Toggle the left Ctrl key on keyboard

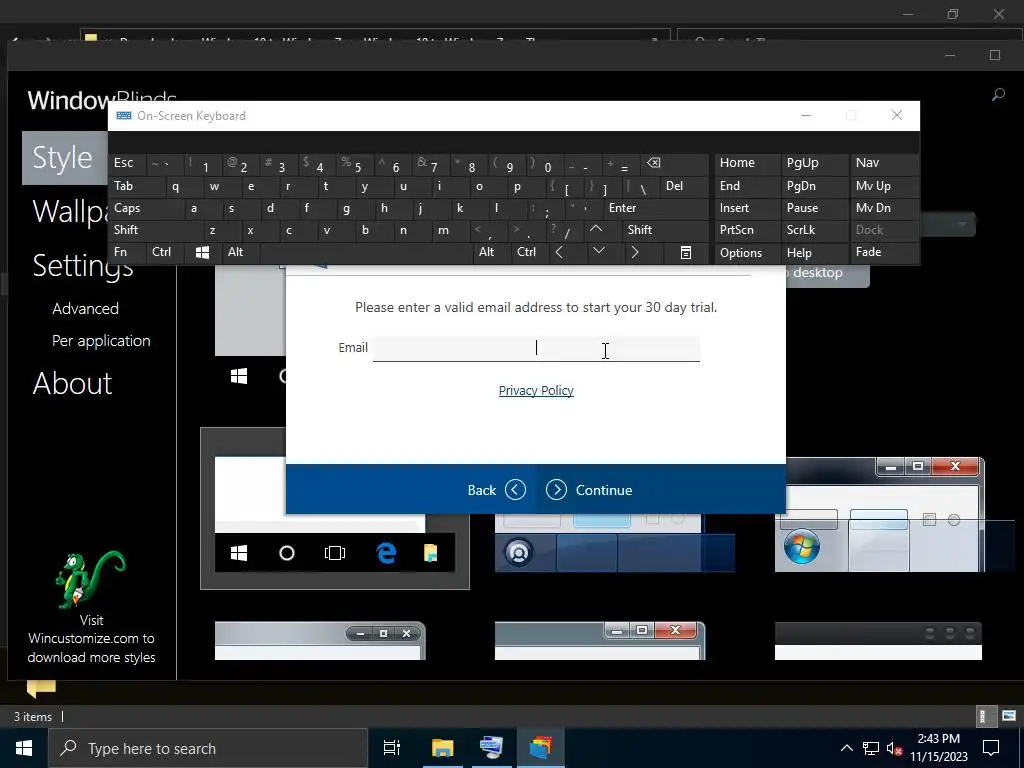pos(164,252)
